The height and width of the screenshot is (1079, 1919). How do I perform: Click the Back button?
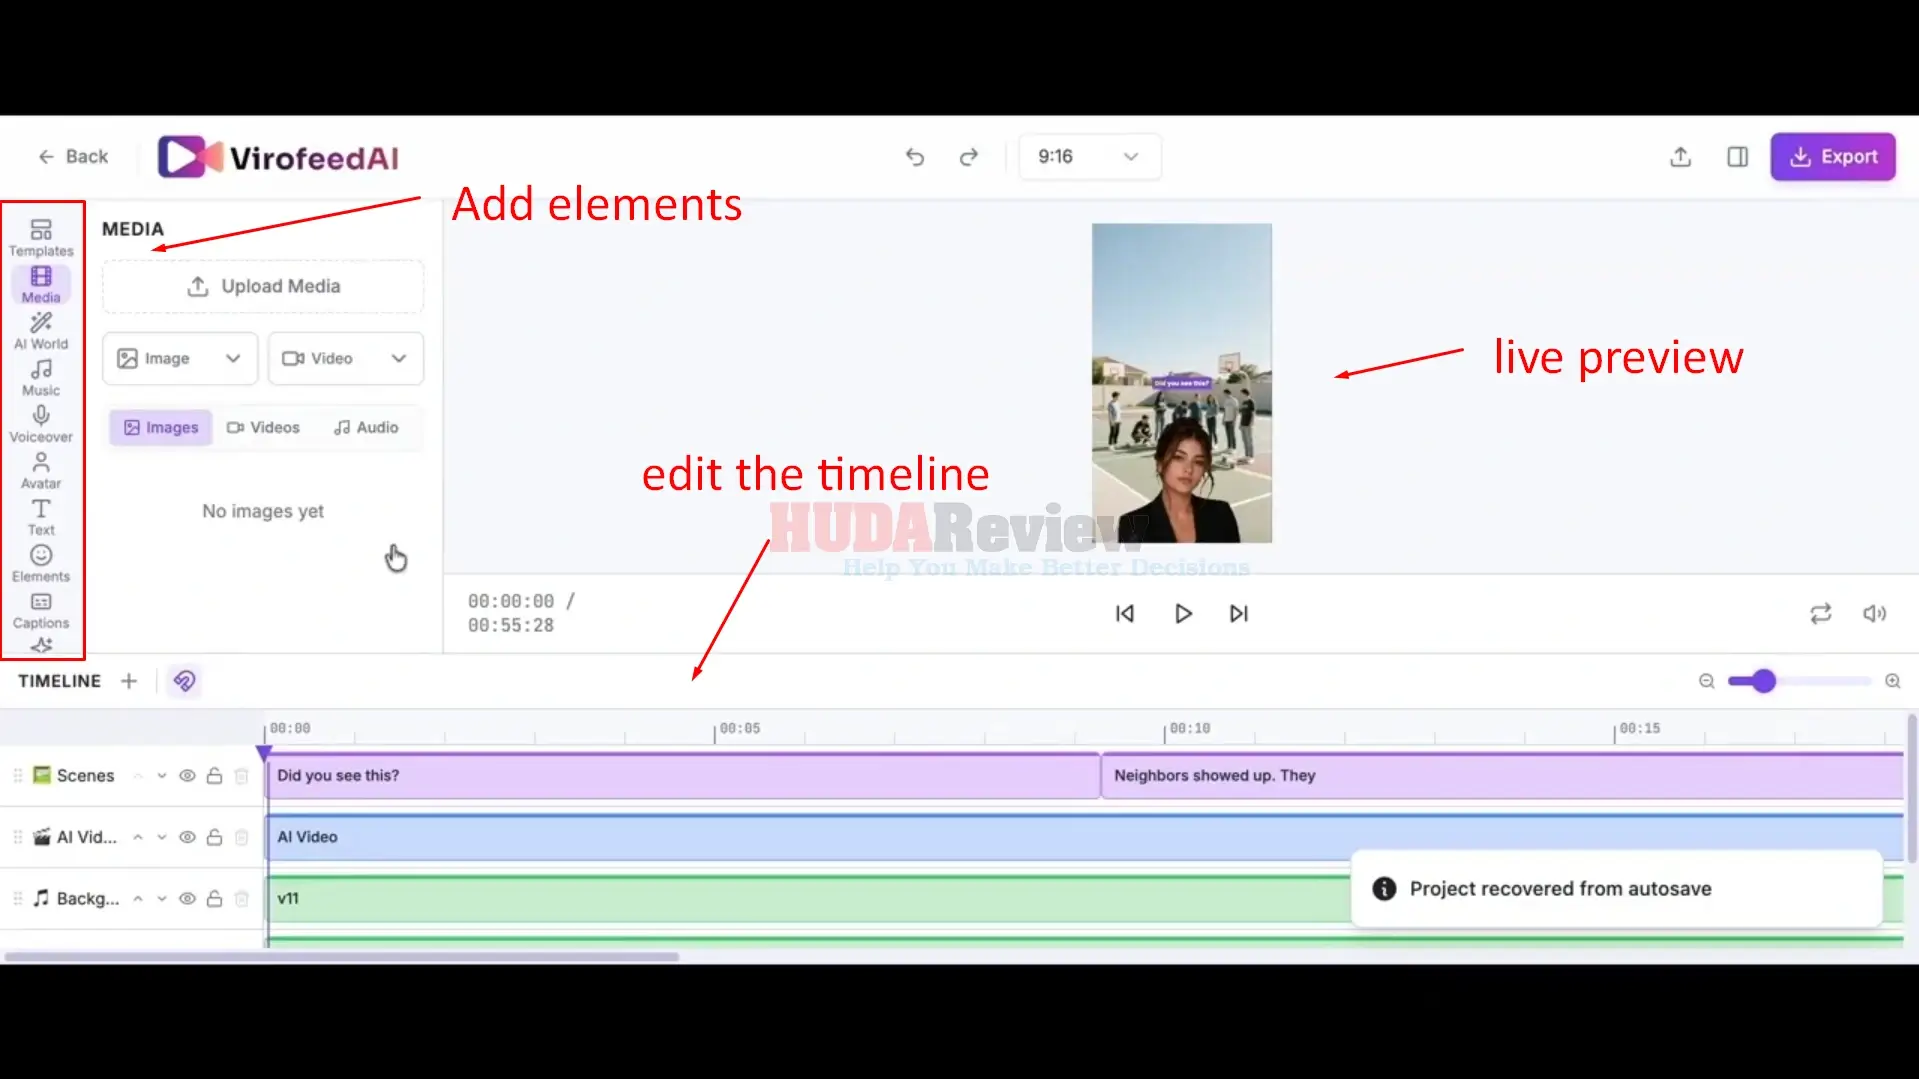tap(73, 157)
